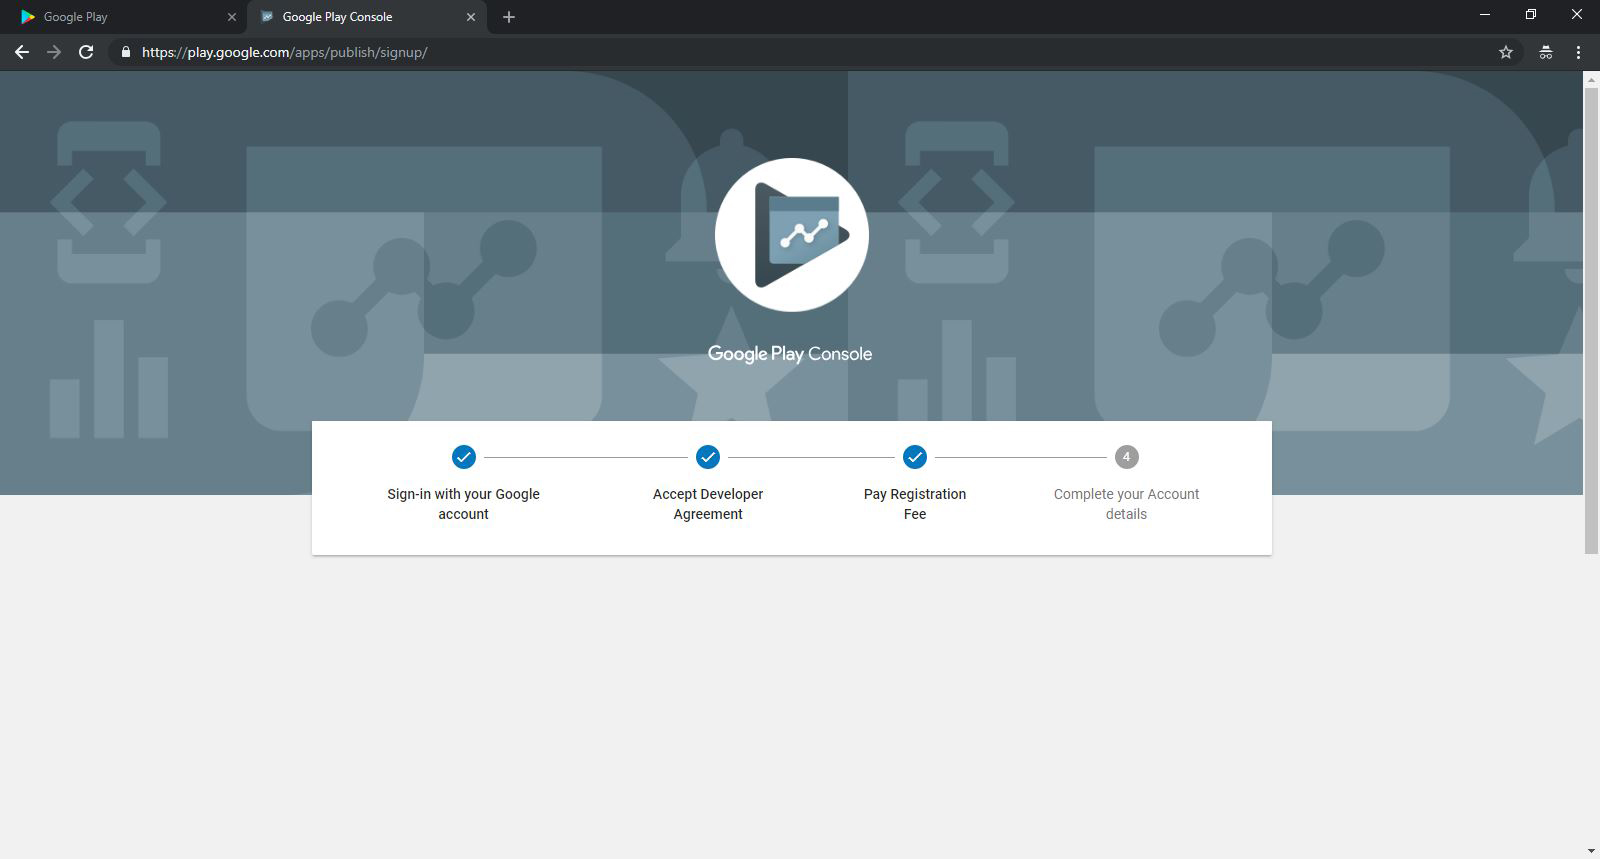Click the scrollbar down arrow
Viewport: 1600px width, 859px height.
[x=1591, y=851]
